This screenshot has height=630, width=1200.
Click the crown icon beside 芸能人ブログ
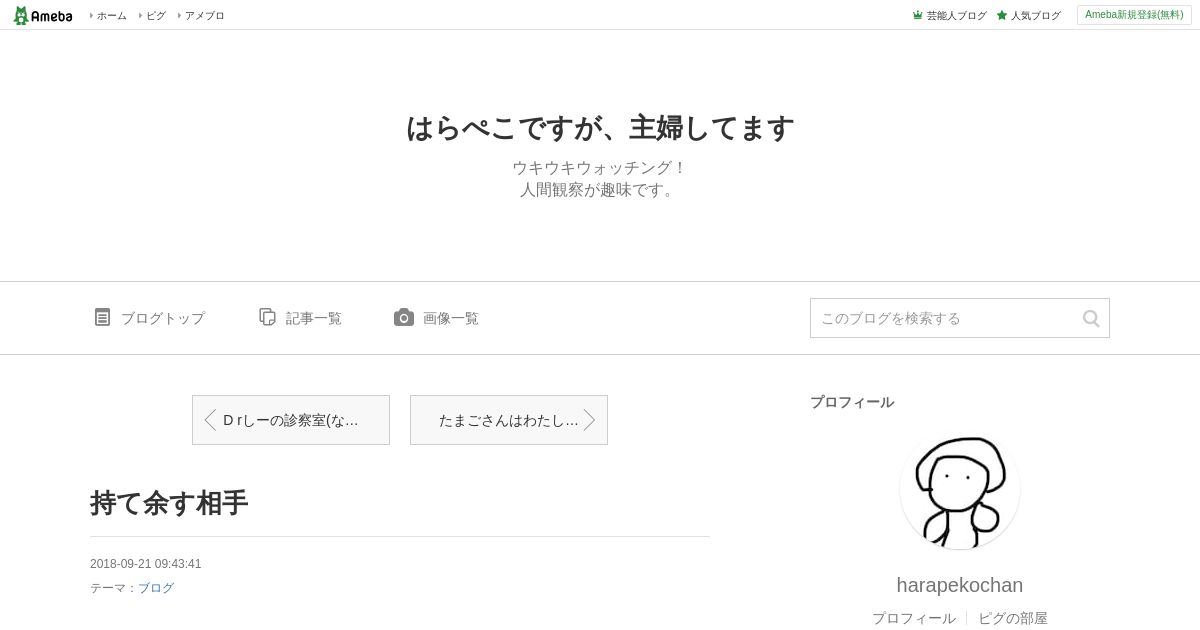[917, 15]
